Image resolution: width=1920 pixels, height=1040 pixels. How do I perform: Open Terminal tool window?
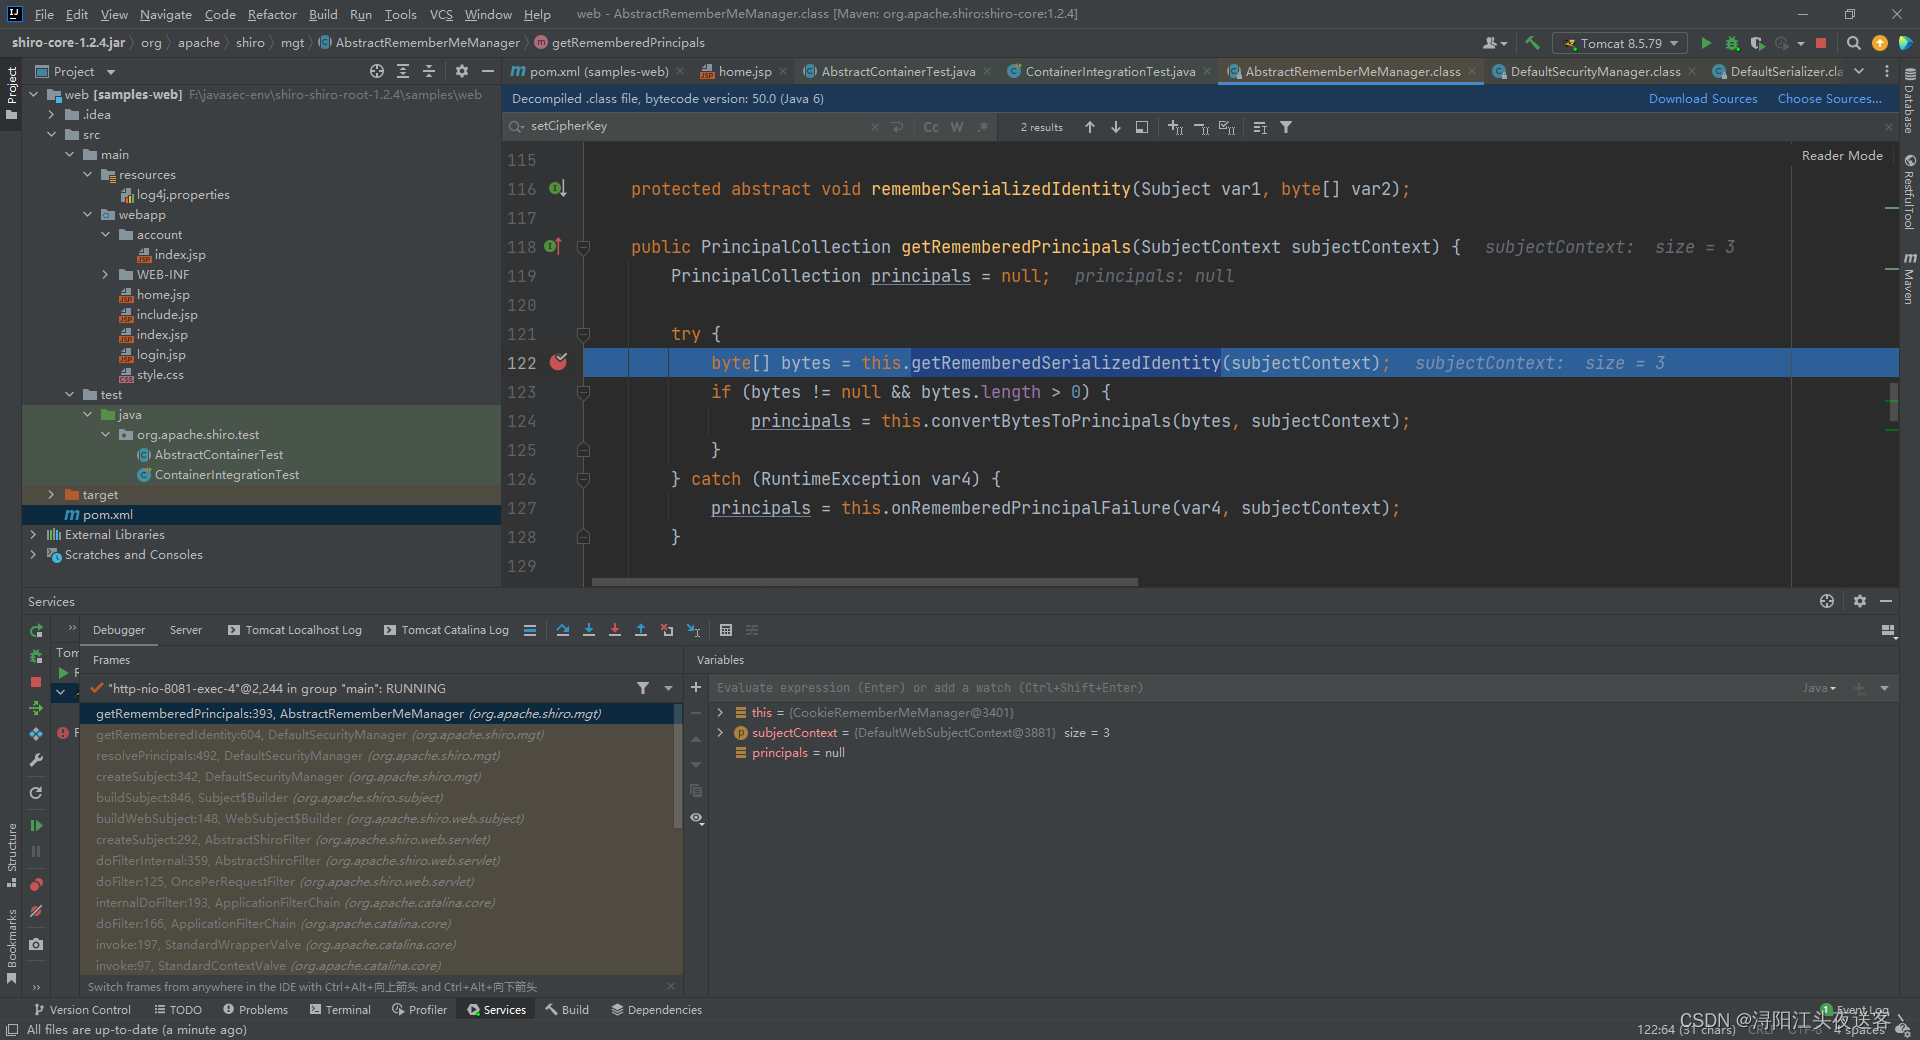(340, 1010)
